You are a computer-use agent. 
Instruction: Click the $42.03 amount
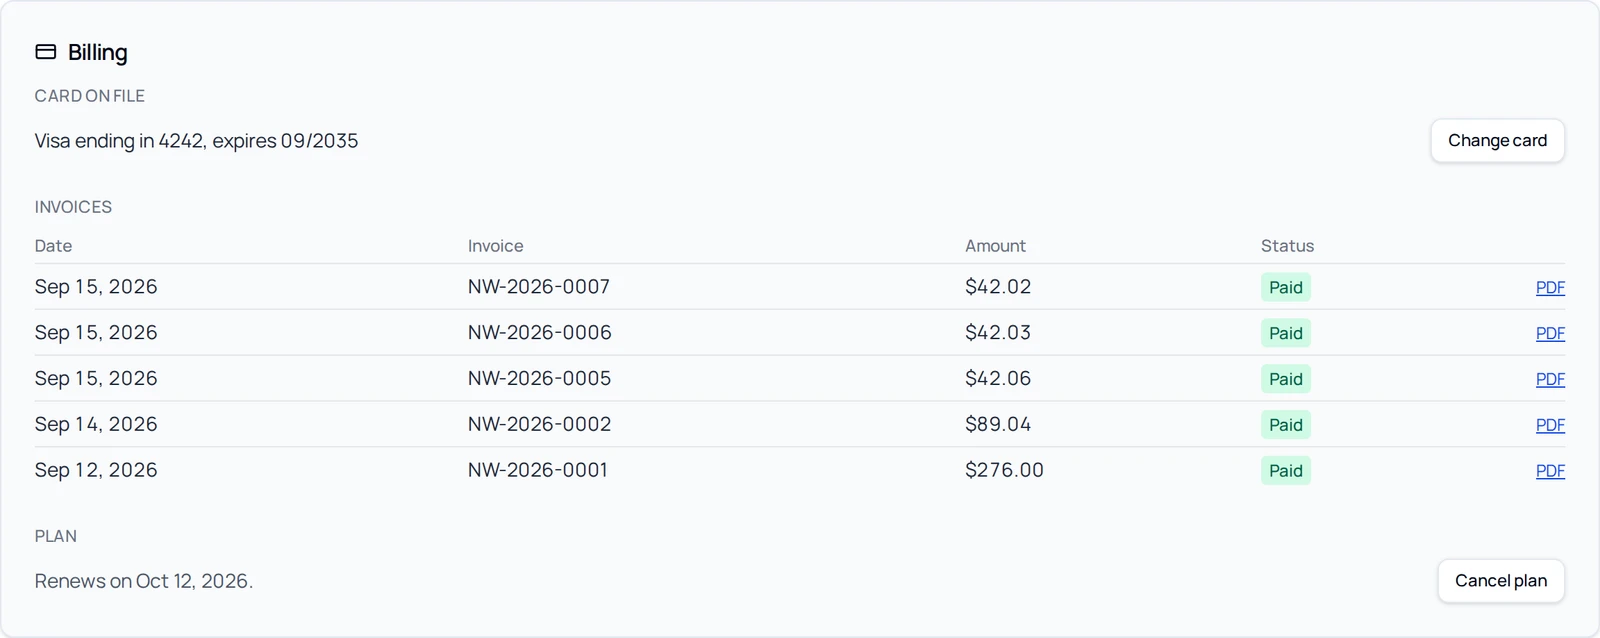[998, 333]
